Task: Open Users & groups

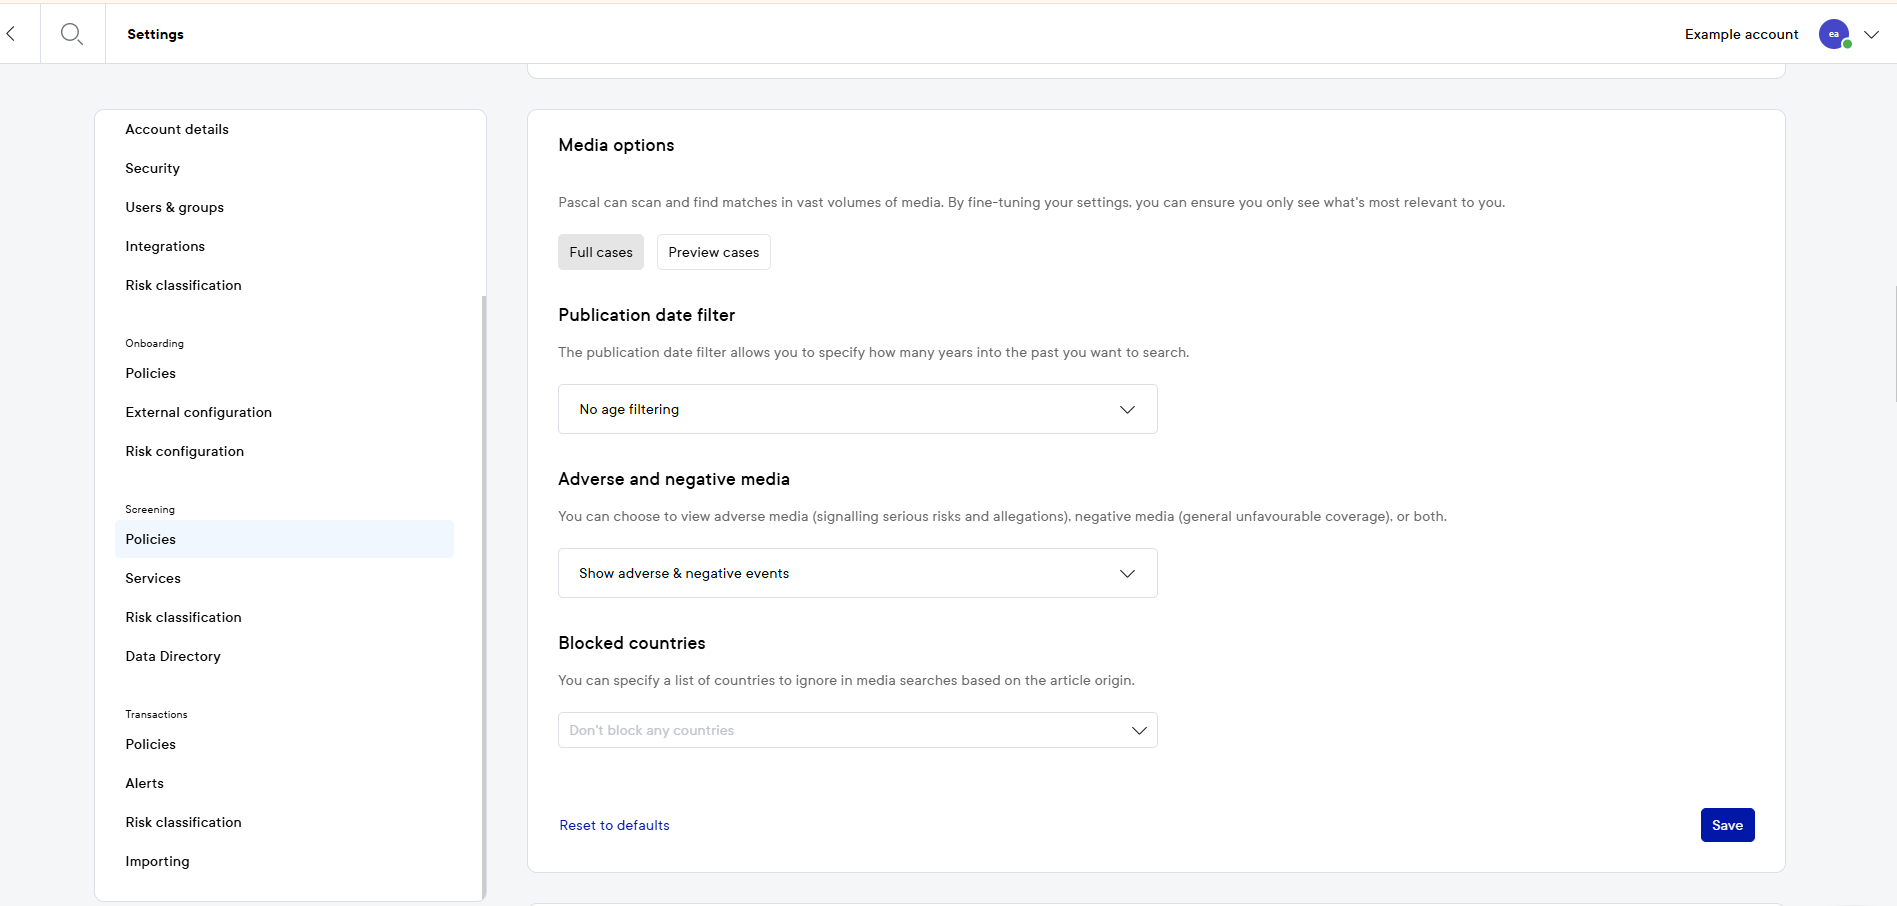Action: [175, 207]
